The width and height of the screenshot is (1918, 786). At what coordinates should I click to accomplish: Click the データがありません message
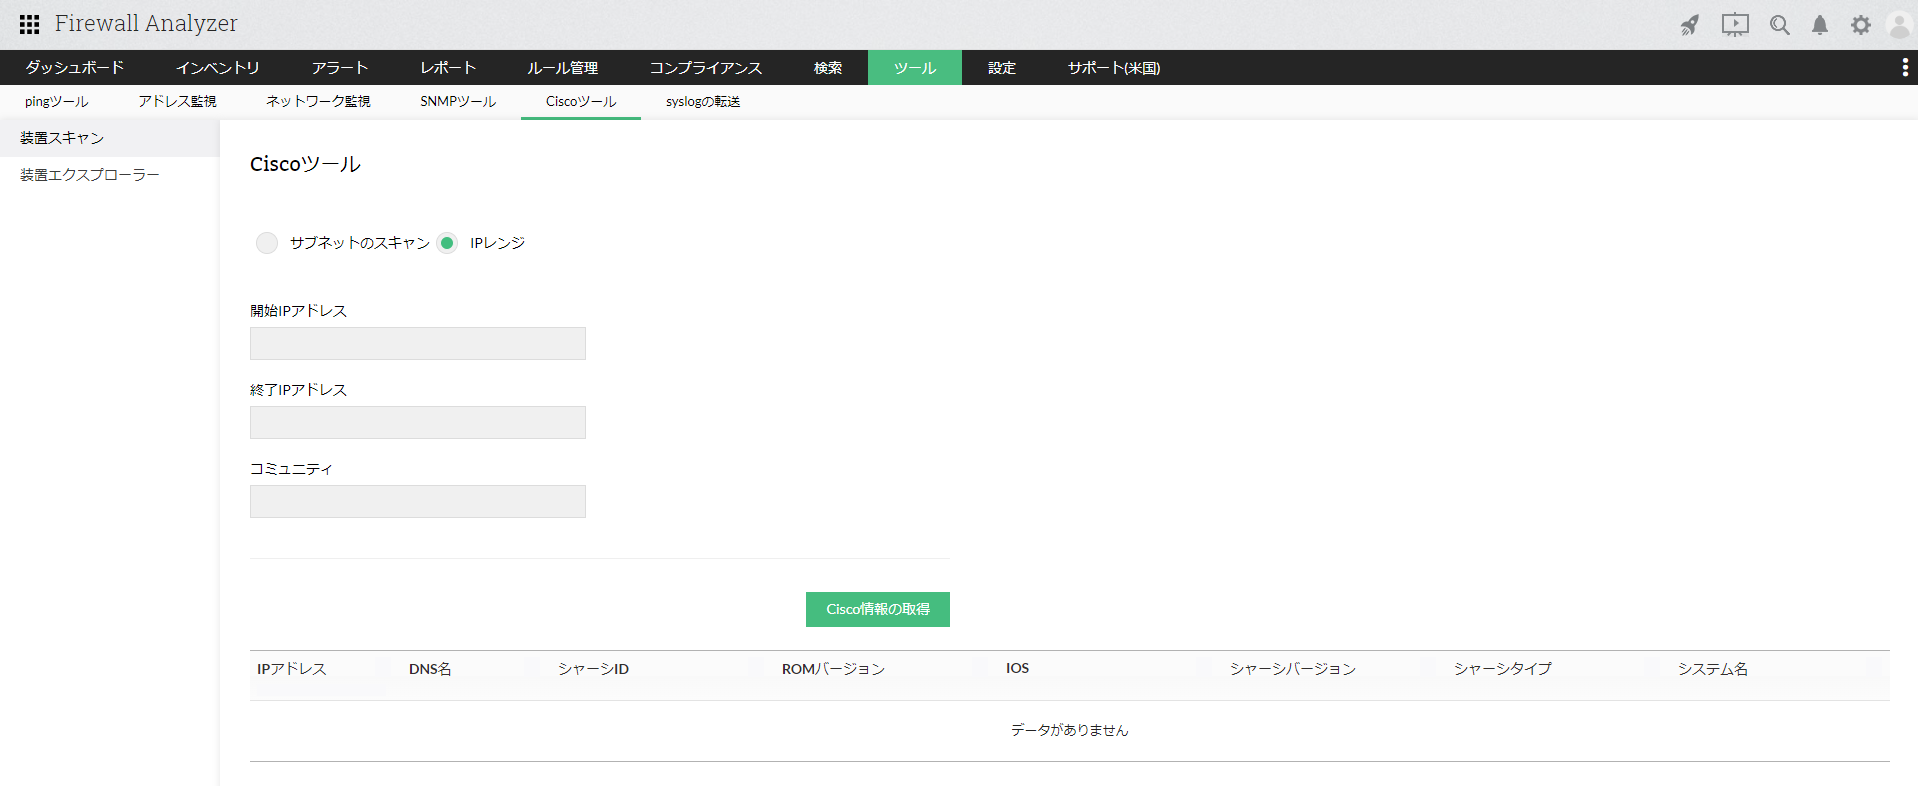pos(1069,730)
